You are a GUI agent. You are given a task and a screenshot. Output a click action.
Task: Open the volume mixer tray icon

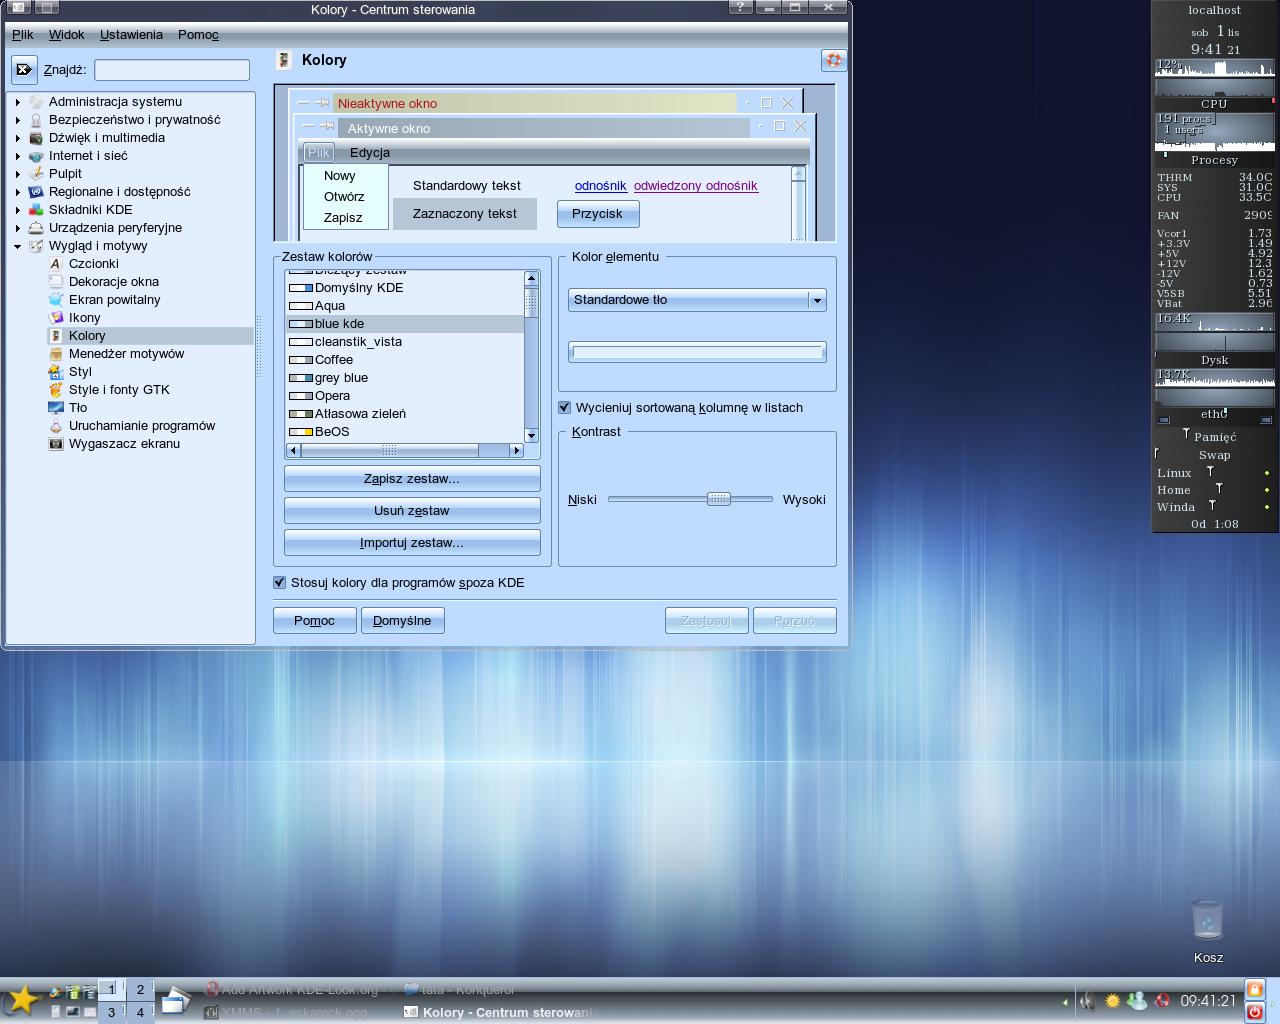1086,1000
